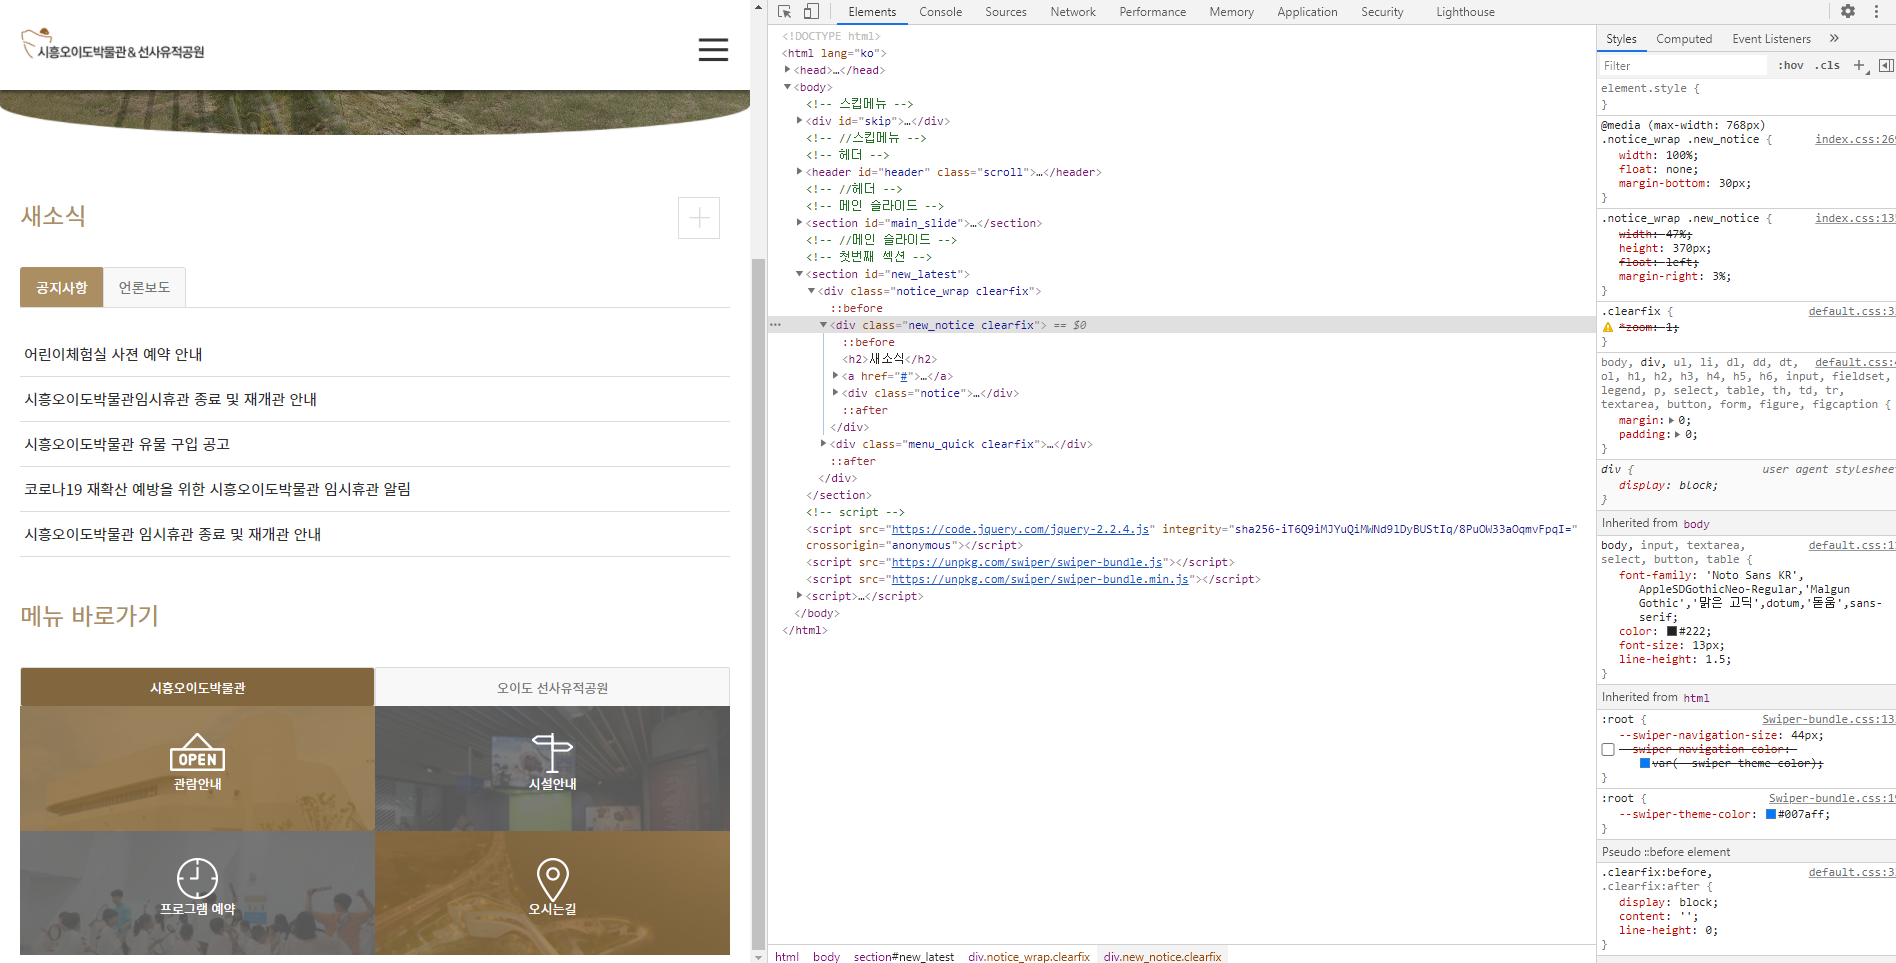This screenshot has width=1896, height=963.
Task: Select html in the breadcrumb bar
Action: 787,957
